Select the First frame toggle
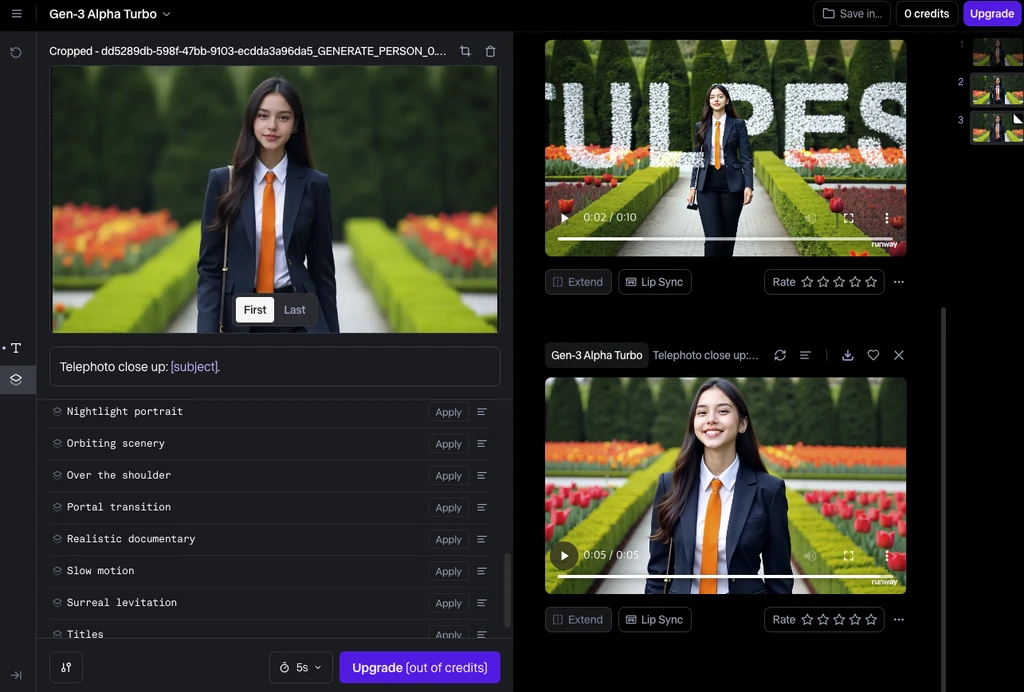1024x692 pixels. 255,310
